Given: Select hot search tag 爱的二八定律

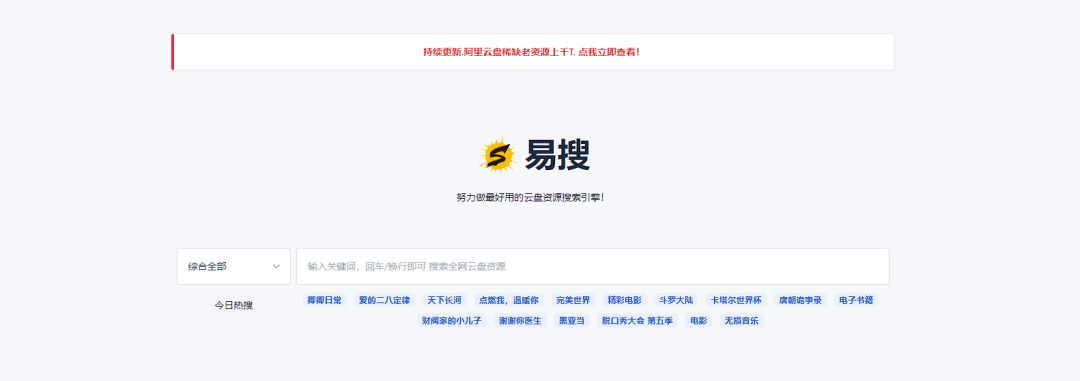Looking at the screenshot, I should point(384,300).
